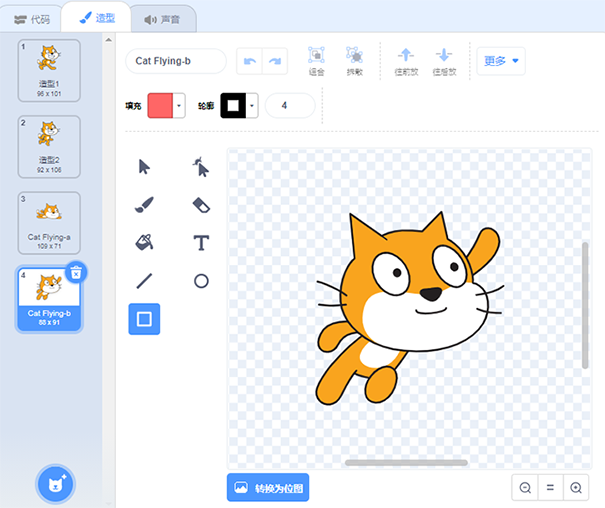Select the Cat Flying-a costume thumbnail
The height and width of the screenshot is (508, 605).
(49, 220)
